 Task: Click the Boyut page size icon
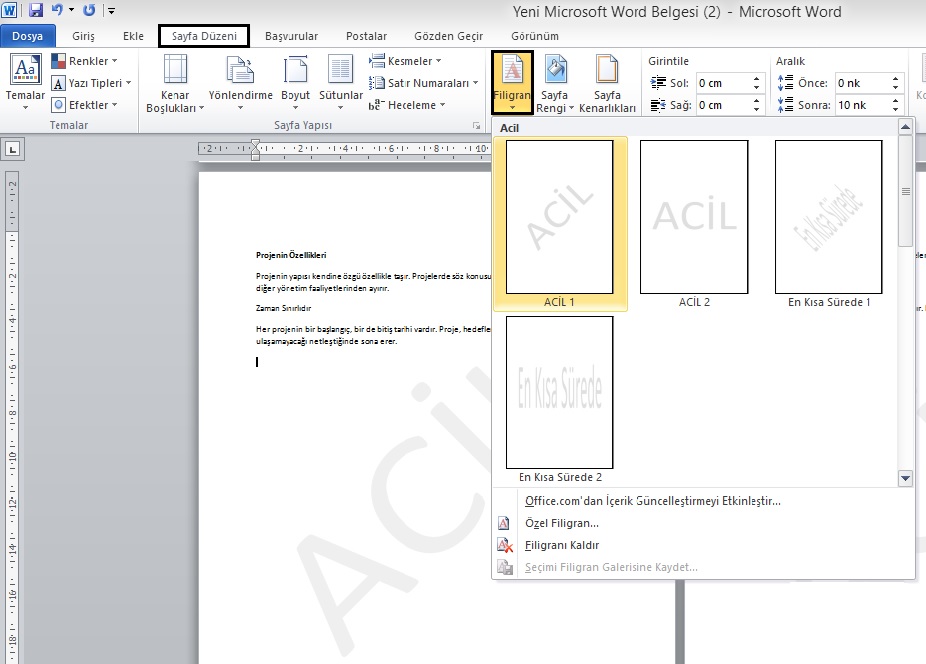[x=296, y=82]
